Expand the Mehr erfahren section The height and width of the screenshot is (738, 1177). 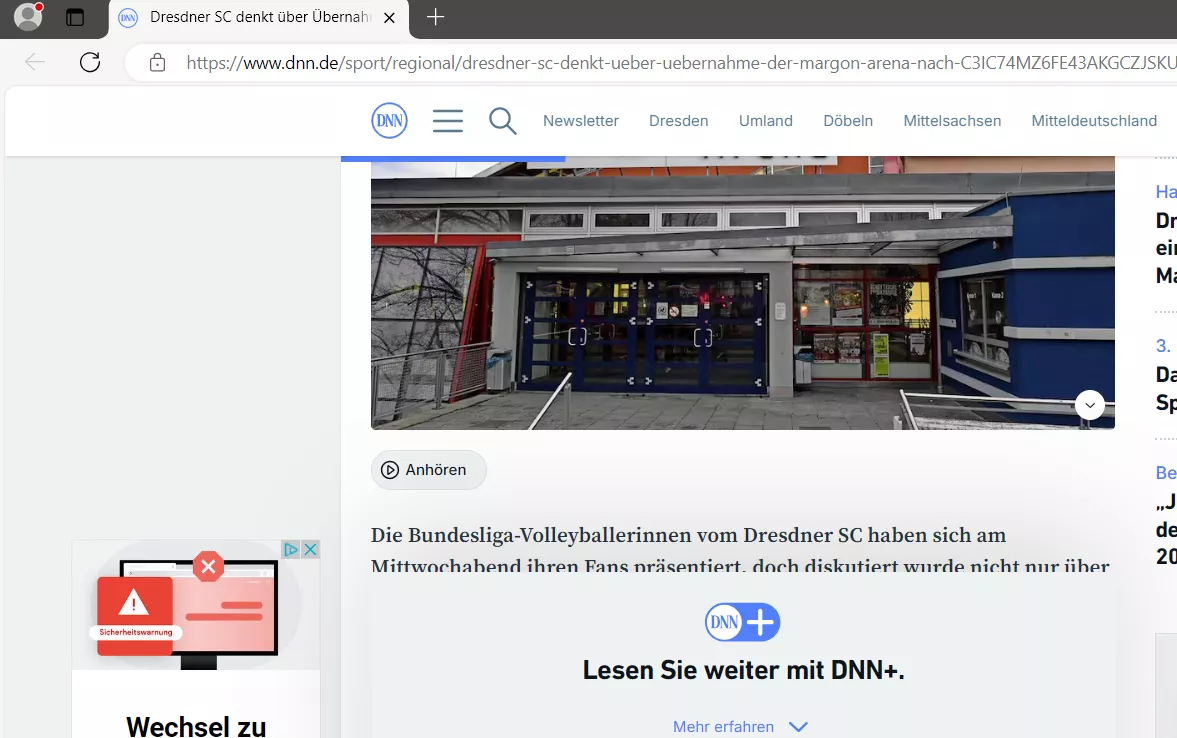point(740,726)
